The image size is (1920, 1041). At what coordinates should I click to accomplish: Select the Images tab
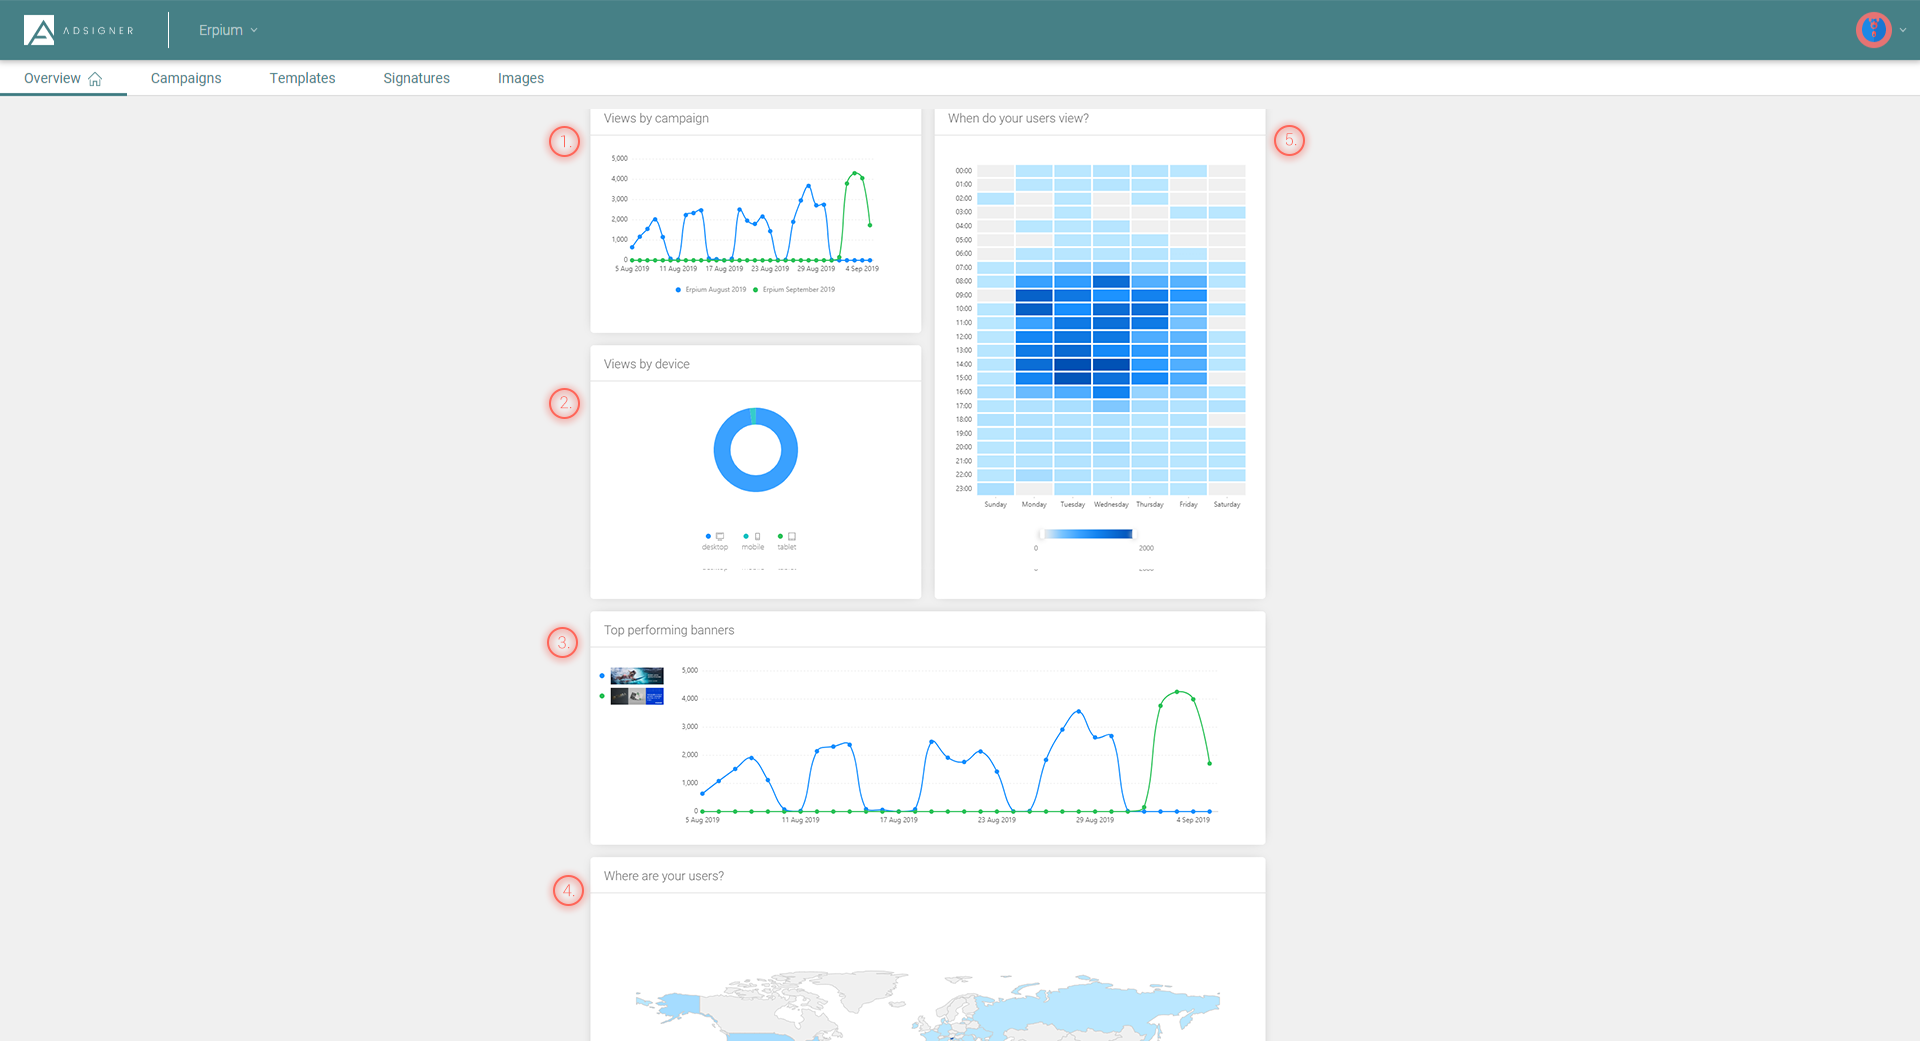pyautogui.click(x=521, y=78)
